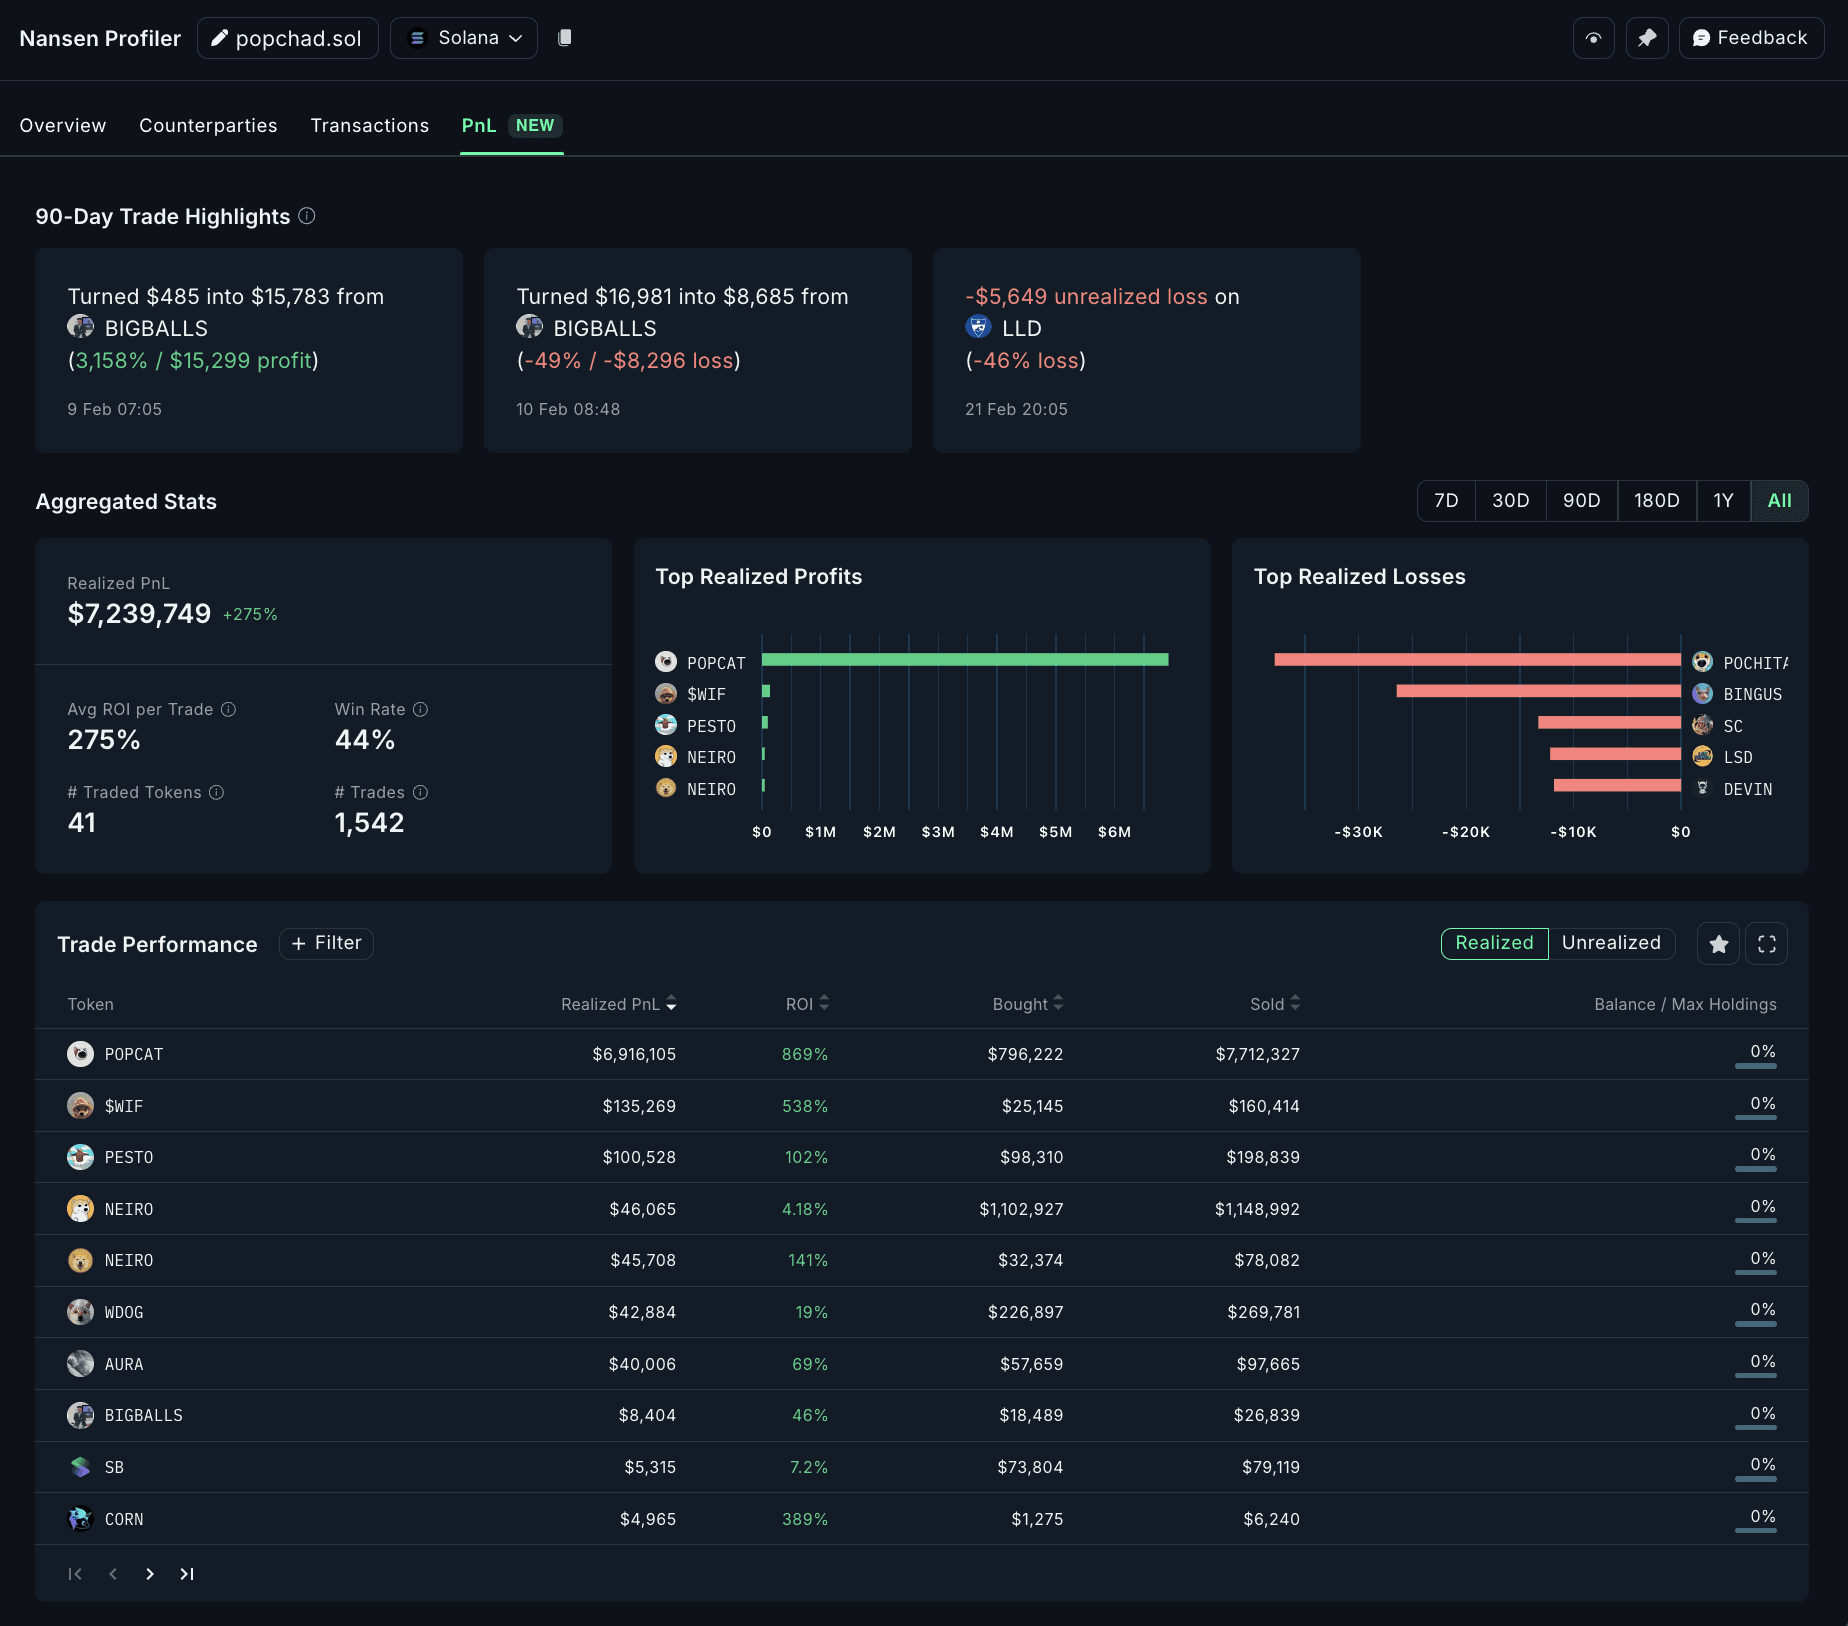The width and height of the screenshot is (1848, 1626).
Task: Open the BIGBALLS 3,158% profit highlight card
Action: coord(249,350)
